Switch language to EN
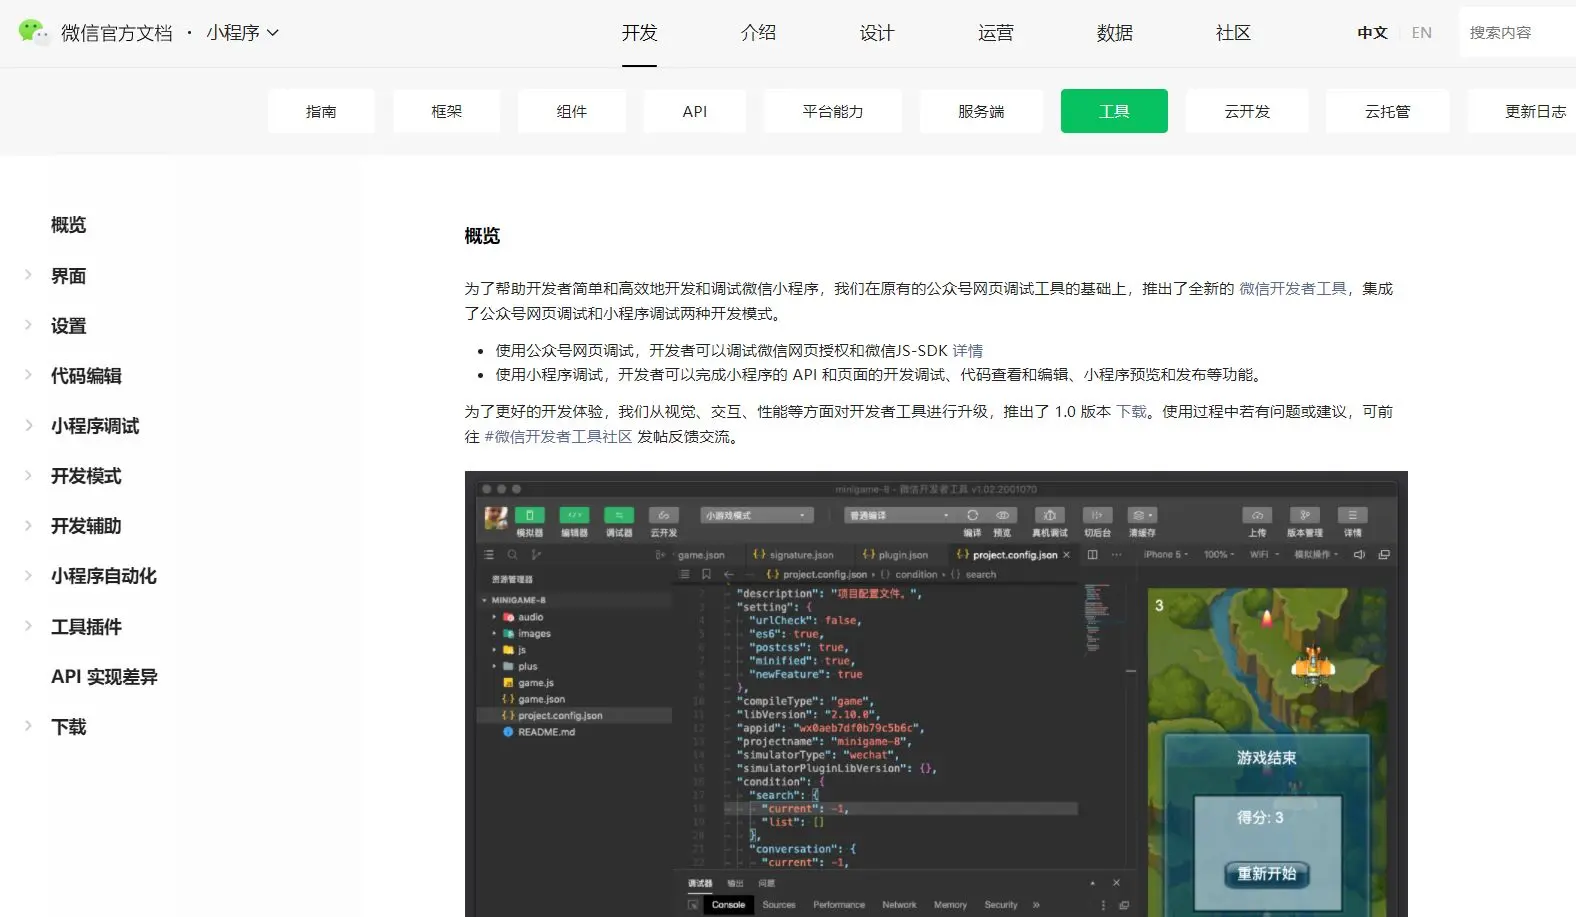Image resolution: width=1576 pixels, height=917 pixels. (1421, 33)
